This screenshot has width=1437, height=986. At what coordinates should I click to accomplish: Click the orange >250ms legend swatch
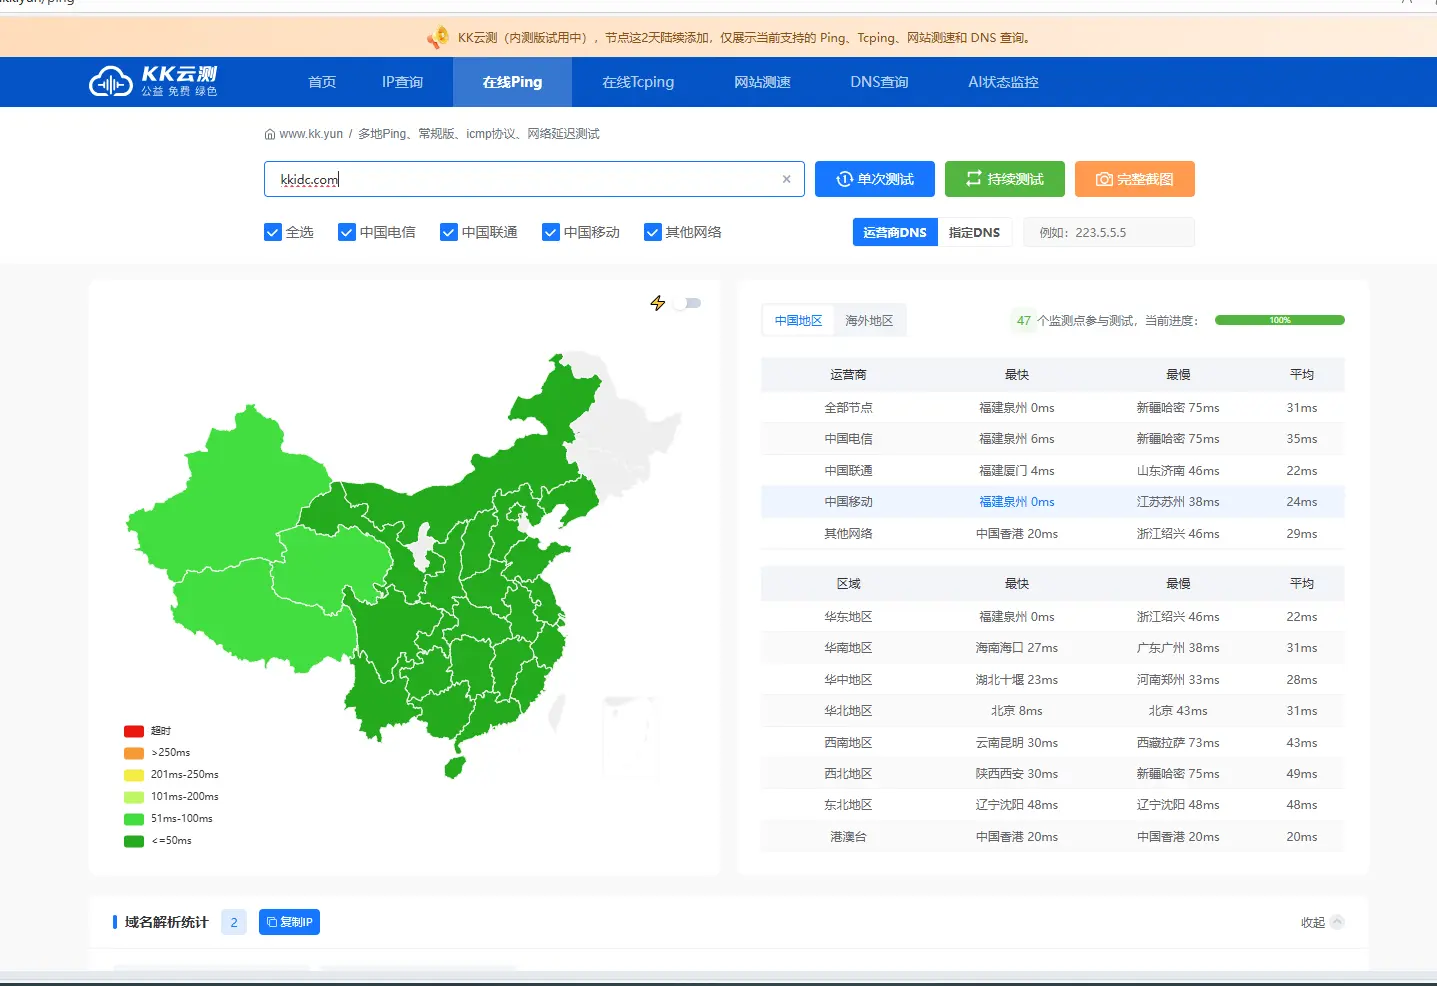click(134, 753)
